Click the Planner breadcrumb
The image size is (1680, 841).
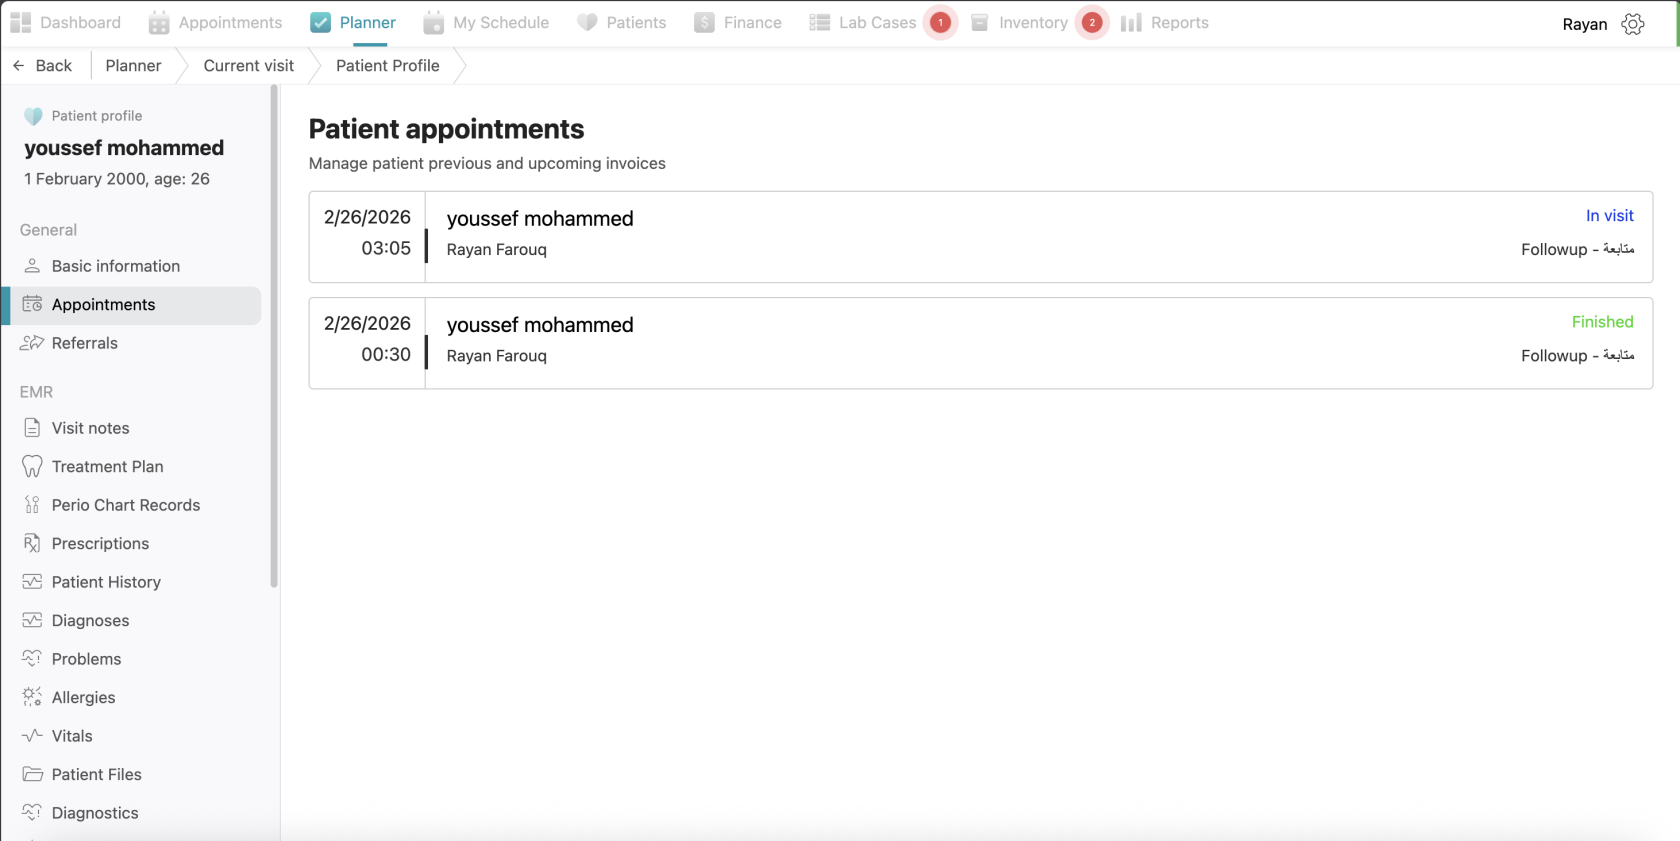[x=132, y=65]
